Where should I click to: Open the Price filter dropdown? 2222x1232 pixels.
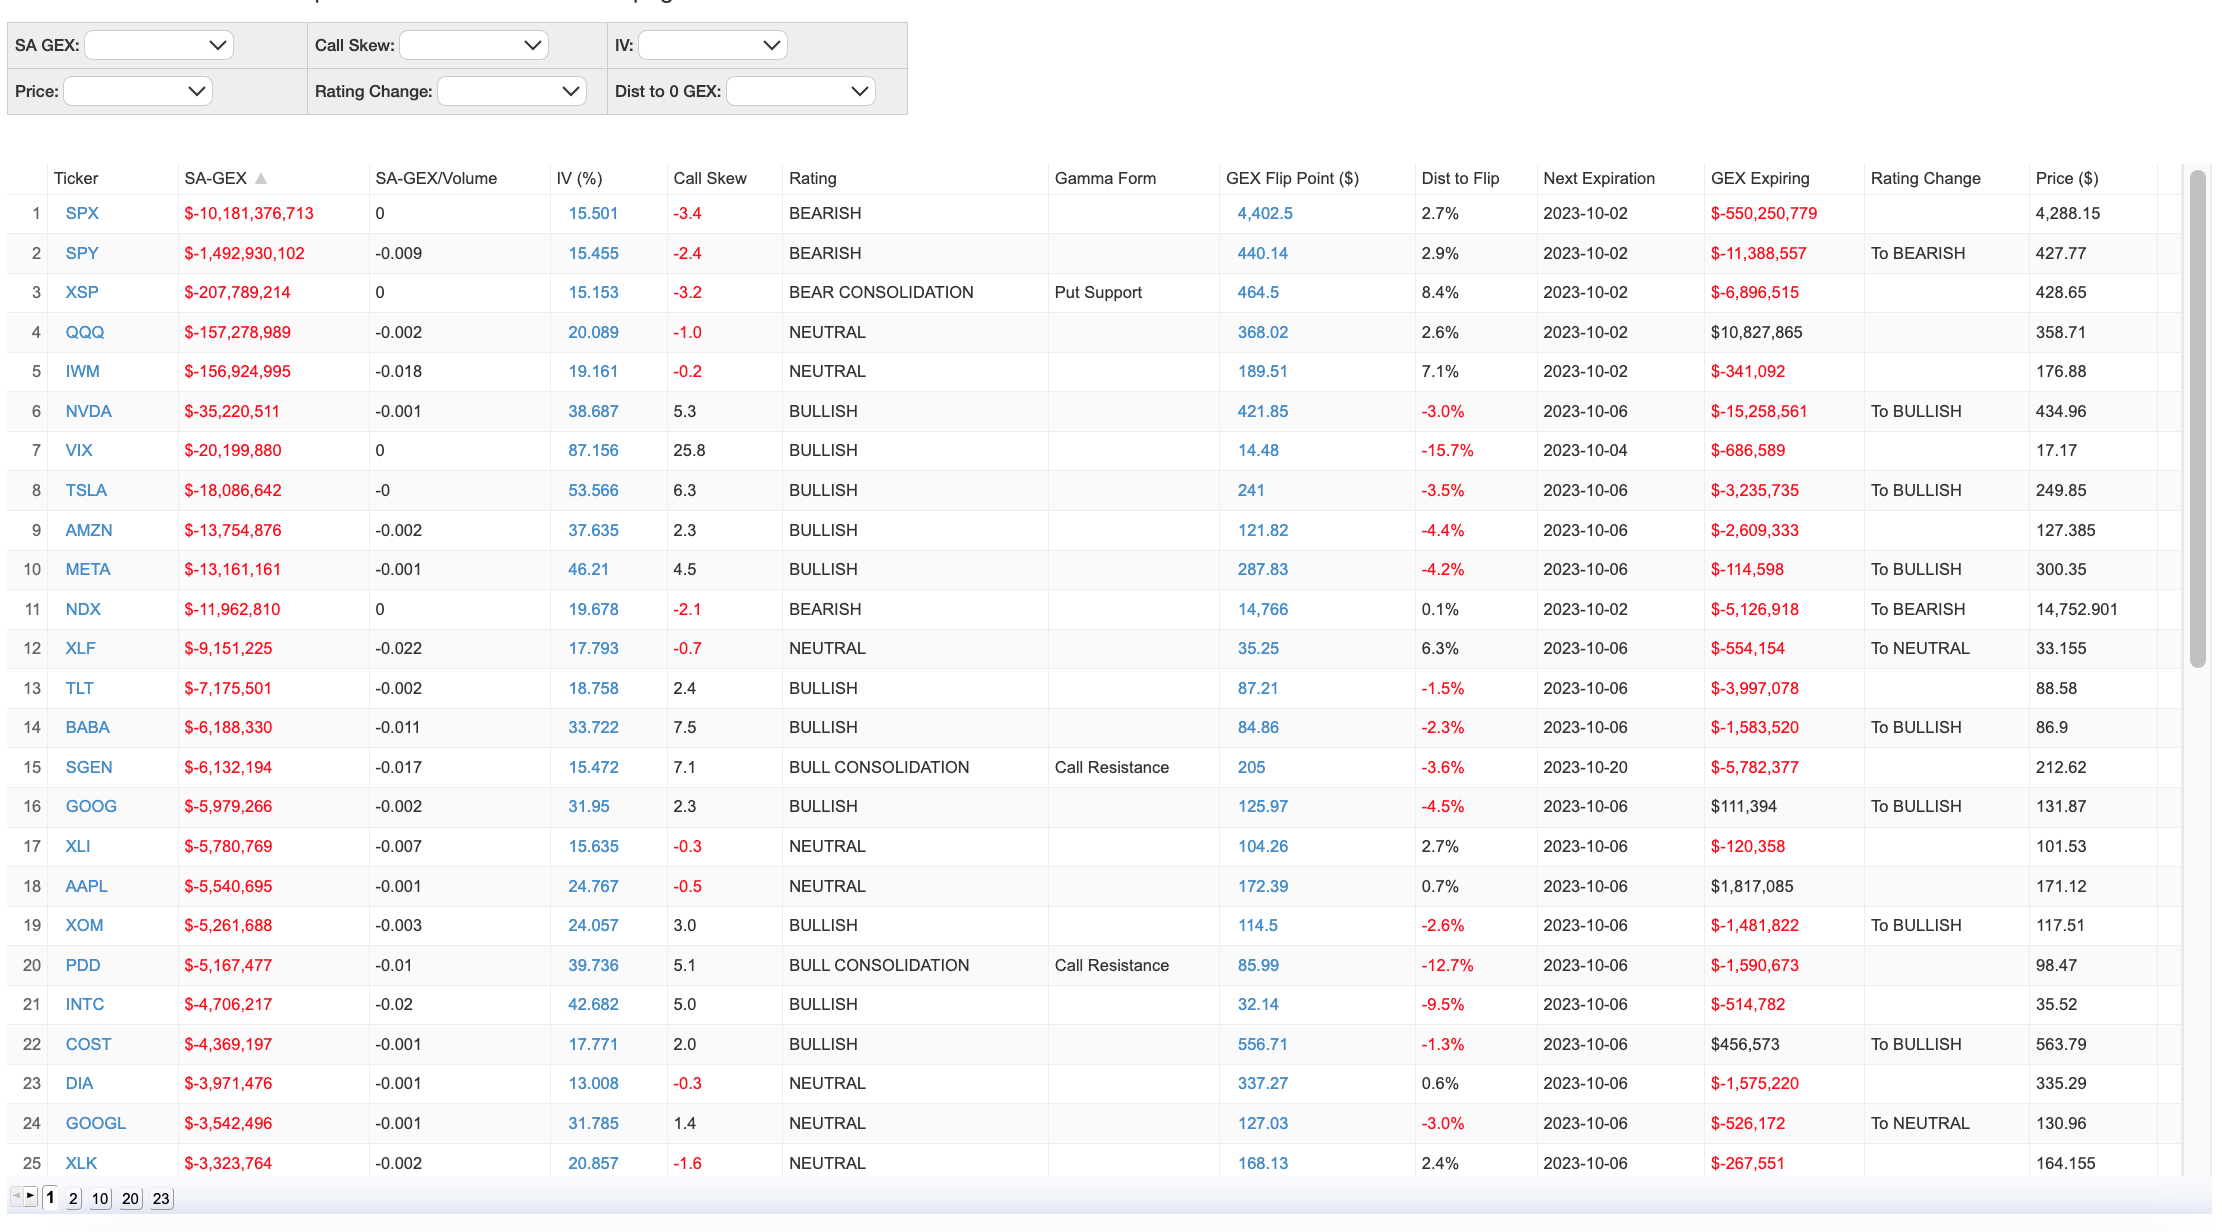pos(137,91)
